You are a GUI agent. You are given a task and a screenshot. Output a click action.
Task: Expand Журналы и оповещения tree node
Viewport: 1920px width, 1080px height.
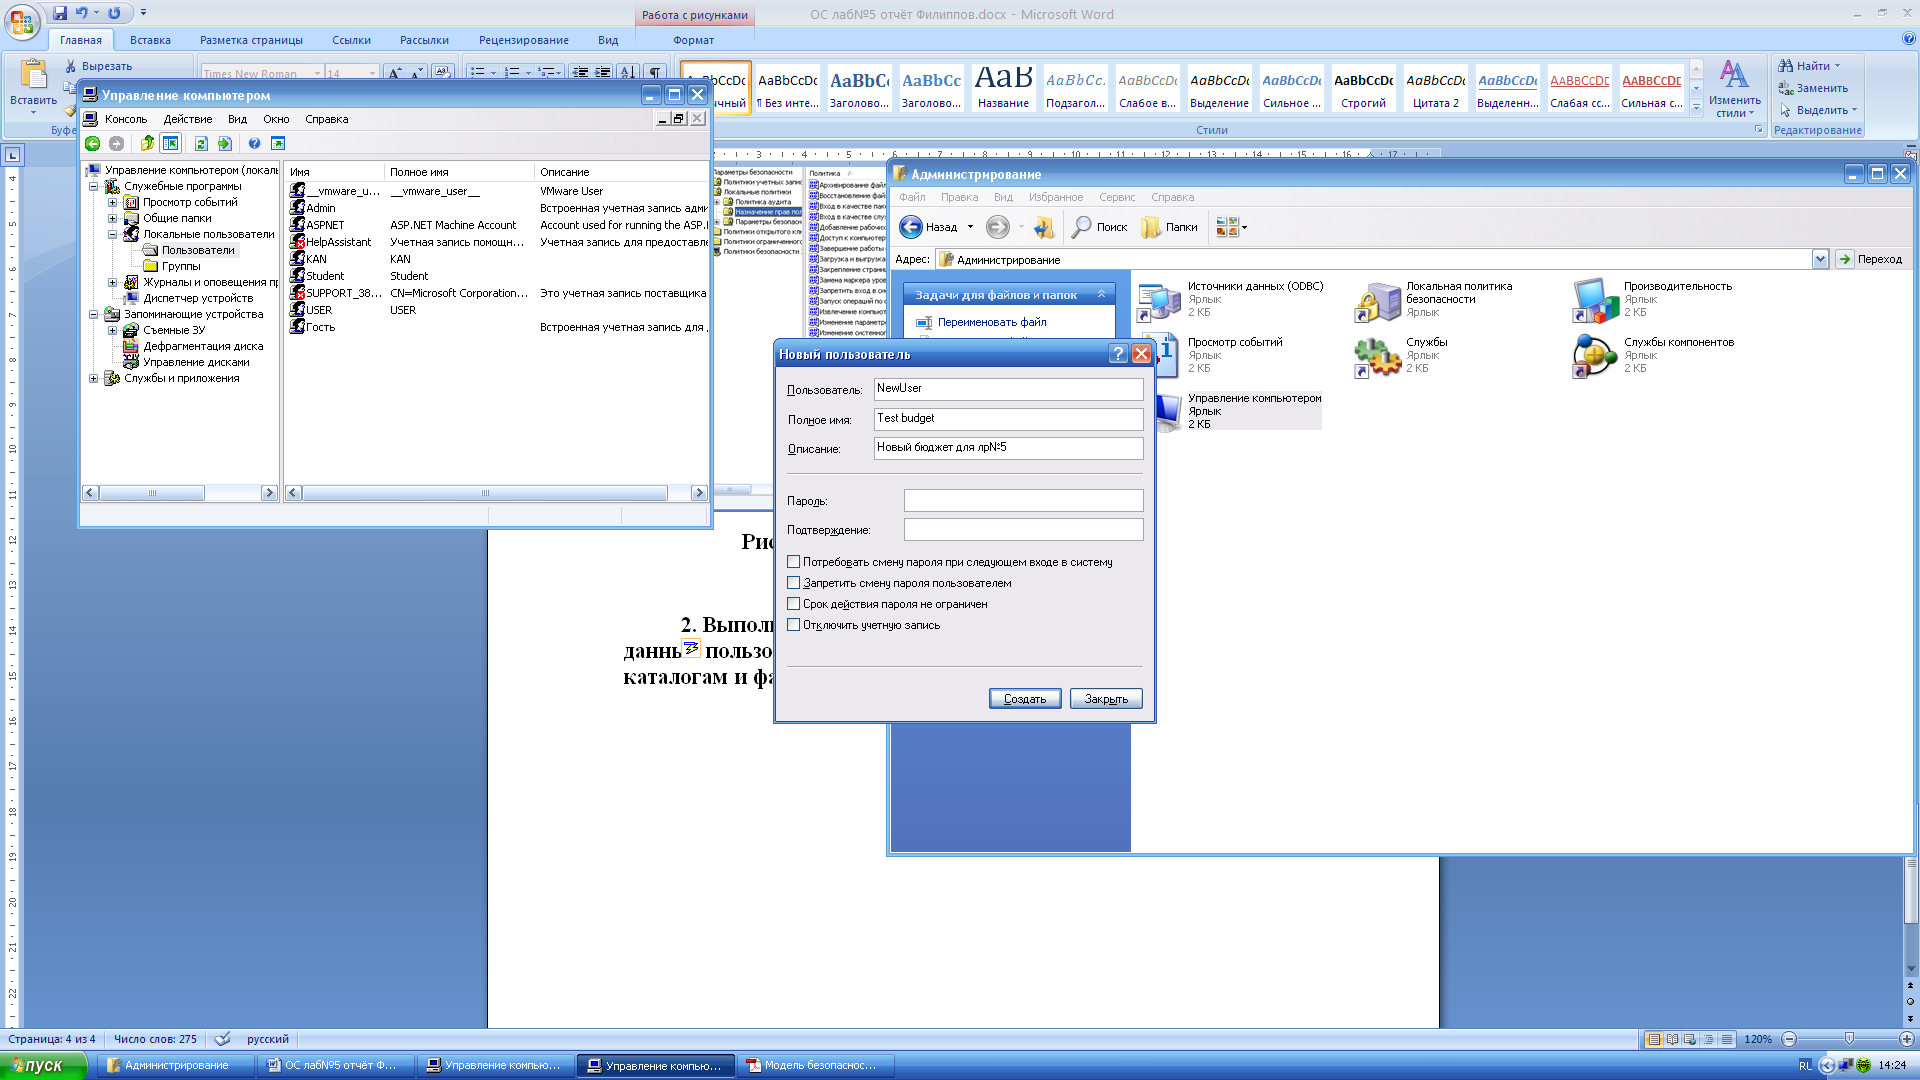[113, 282]
